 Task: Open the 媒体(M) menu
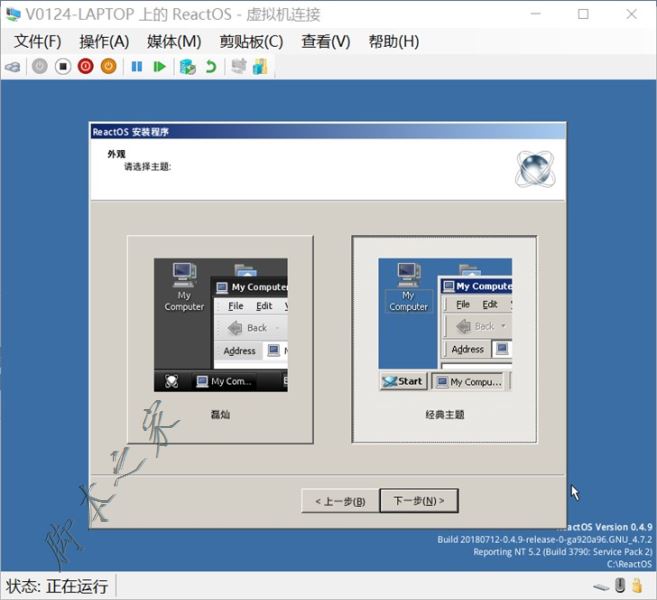click(174, 41)
